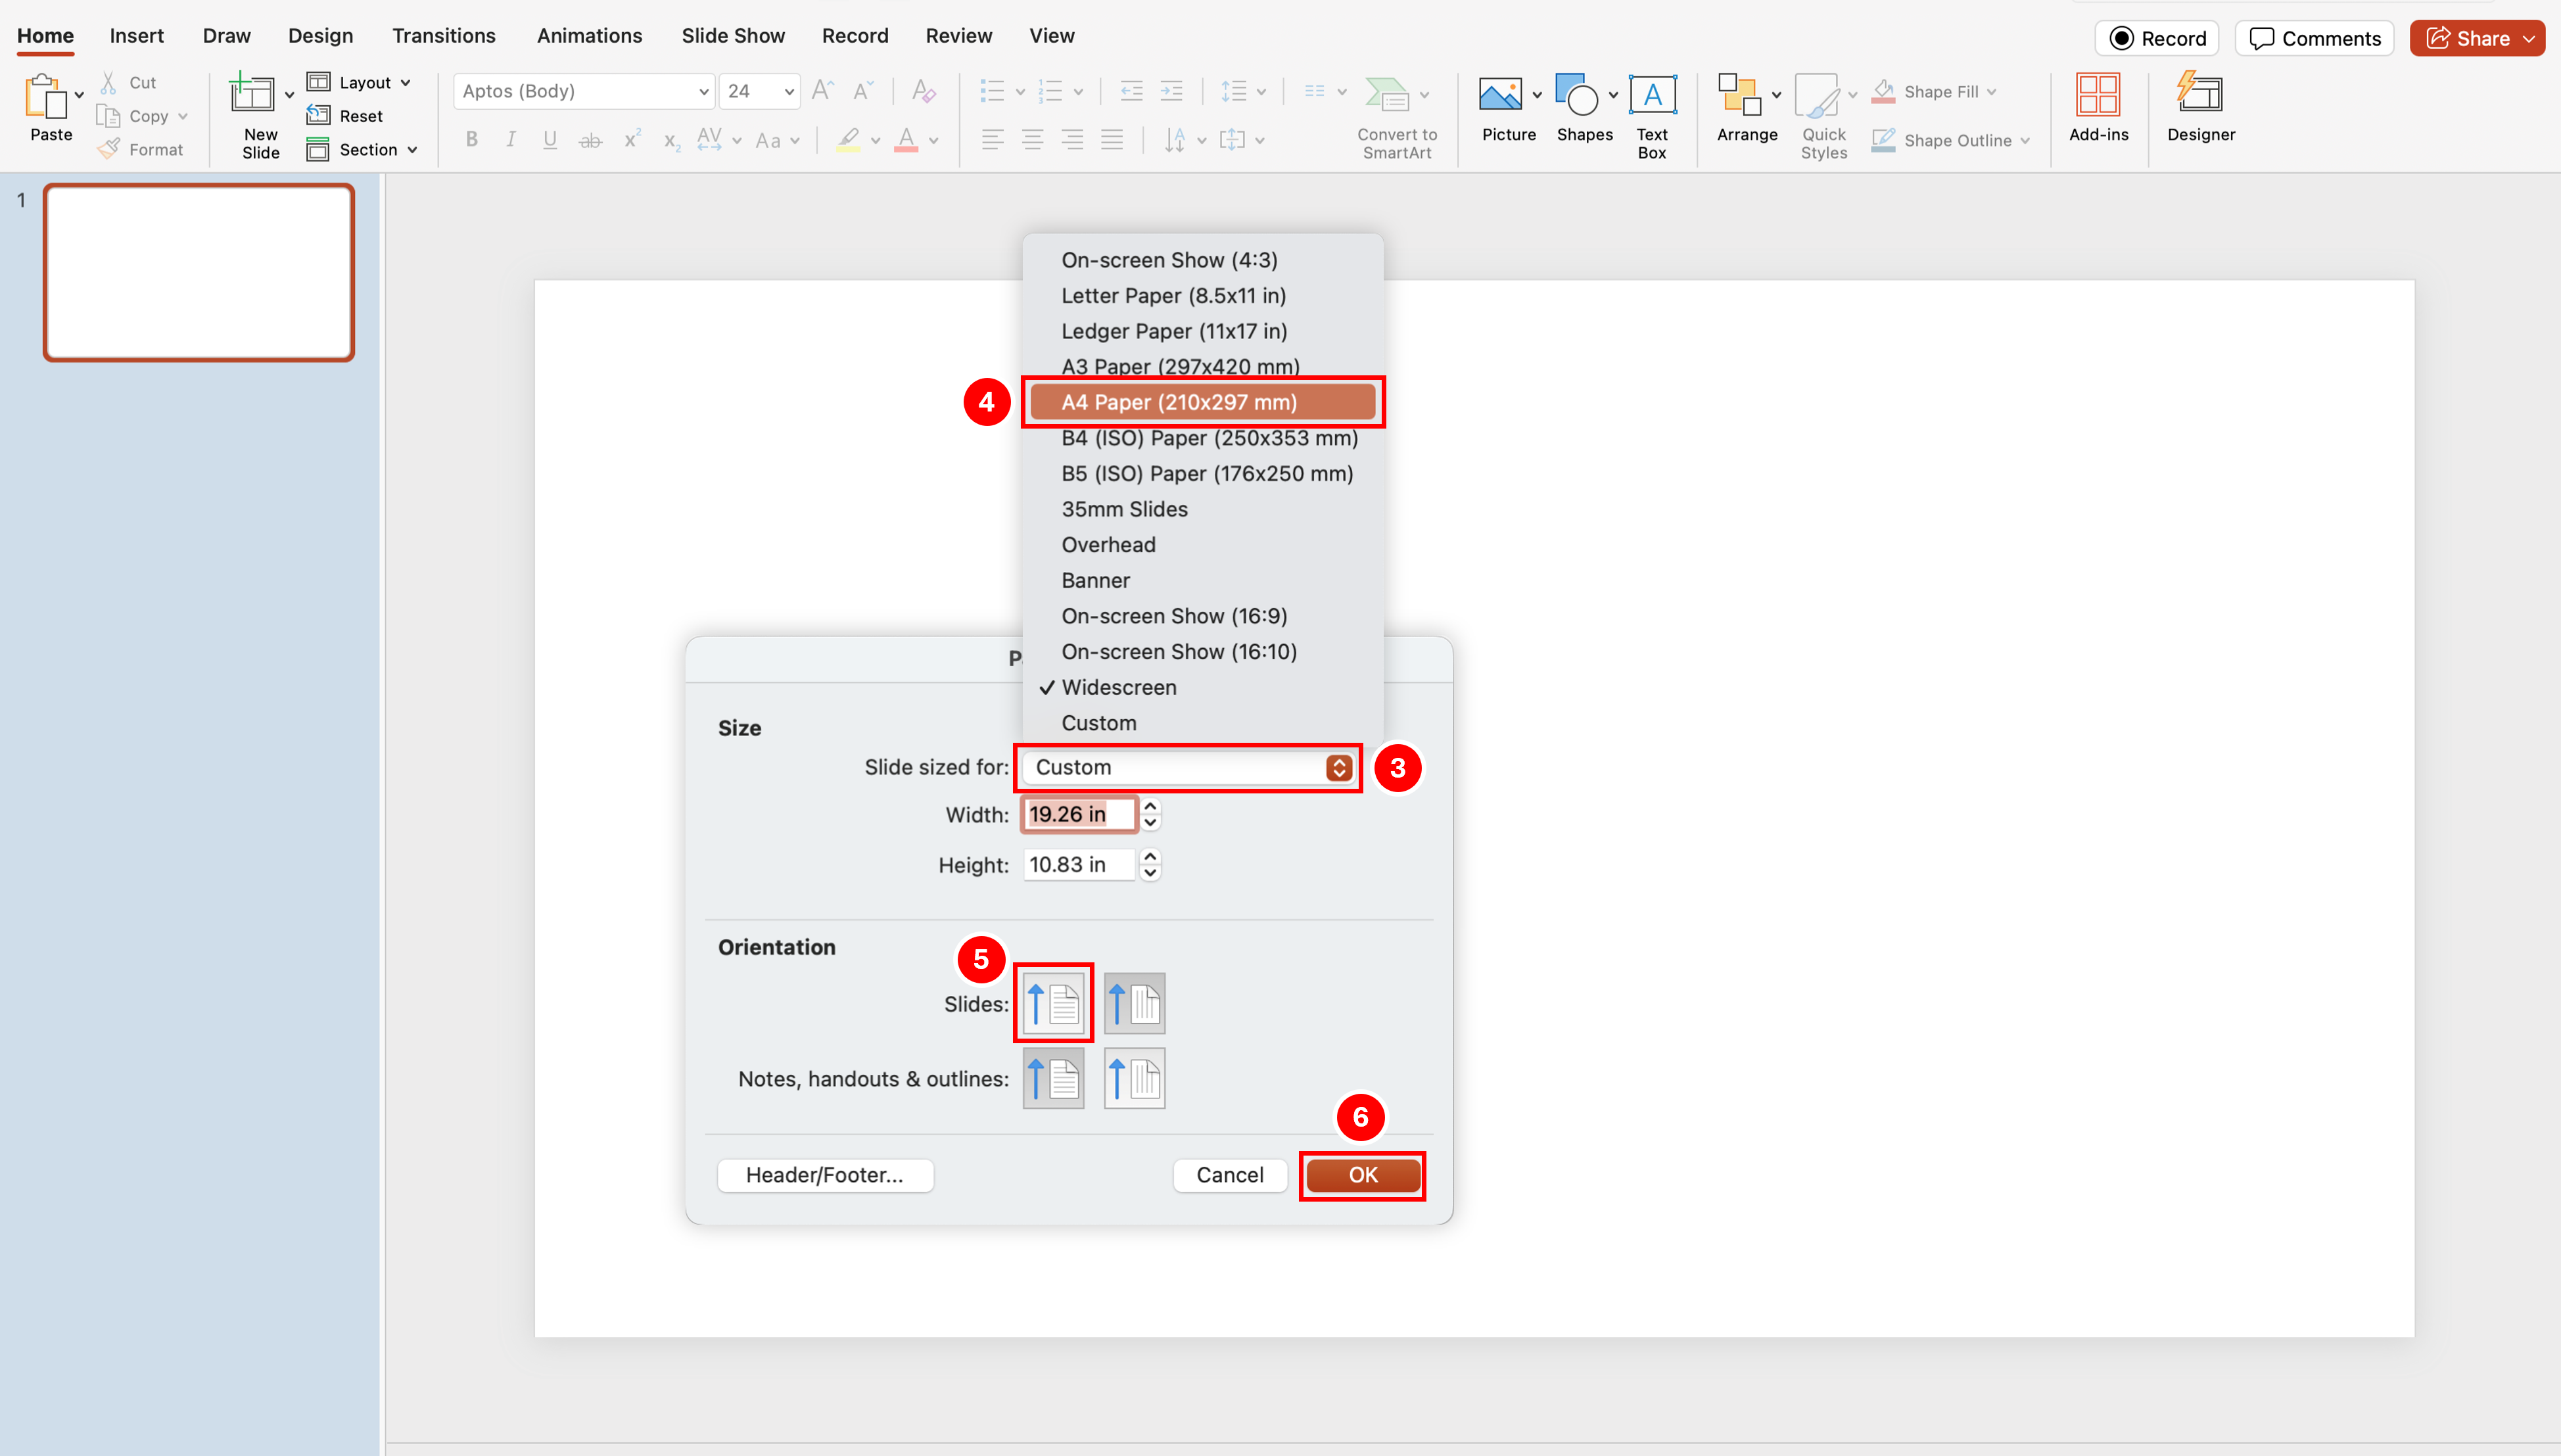The image size is (2561, 1456).
Task: Set Slides orientation to portrait
Action: click(1053, 1003)
